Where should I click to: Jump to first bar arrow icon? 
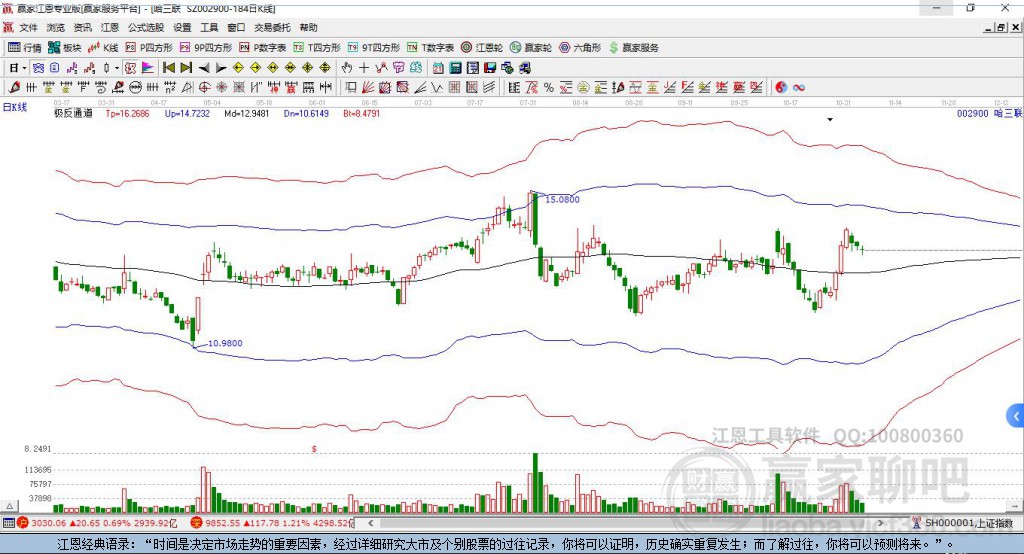pos(168,67)
